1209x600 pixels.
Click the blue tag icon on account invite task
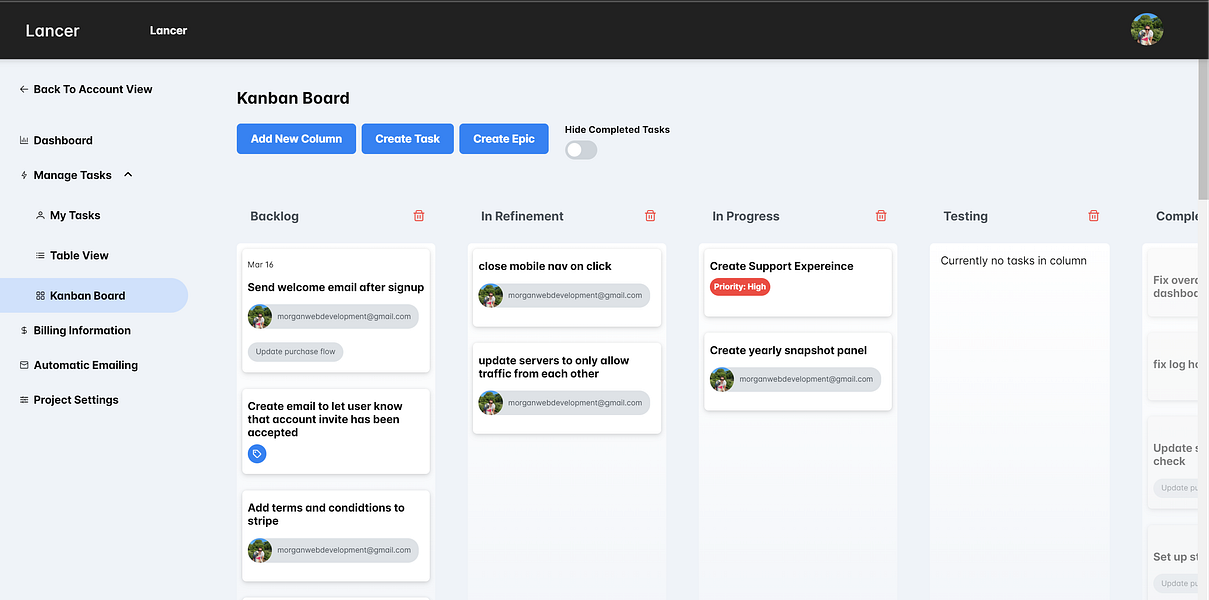coord(257,454)
